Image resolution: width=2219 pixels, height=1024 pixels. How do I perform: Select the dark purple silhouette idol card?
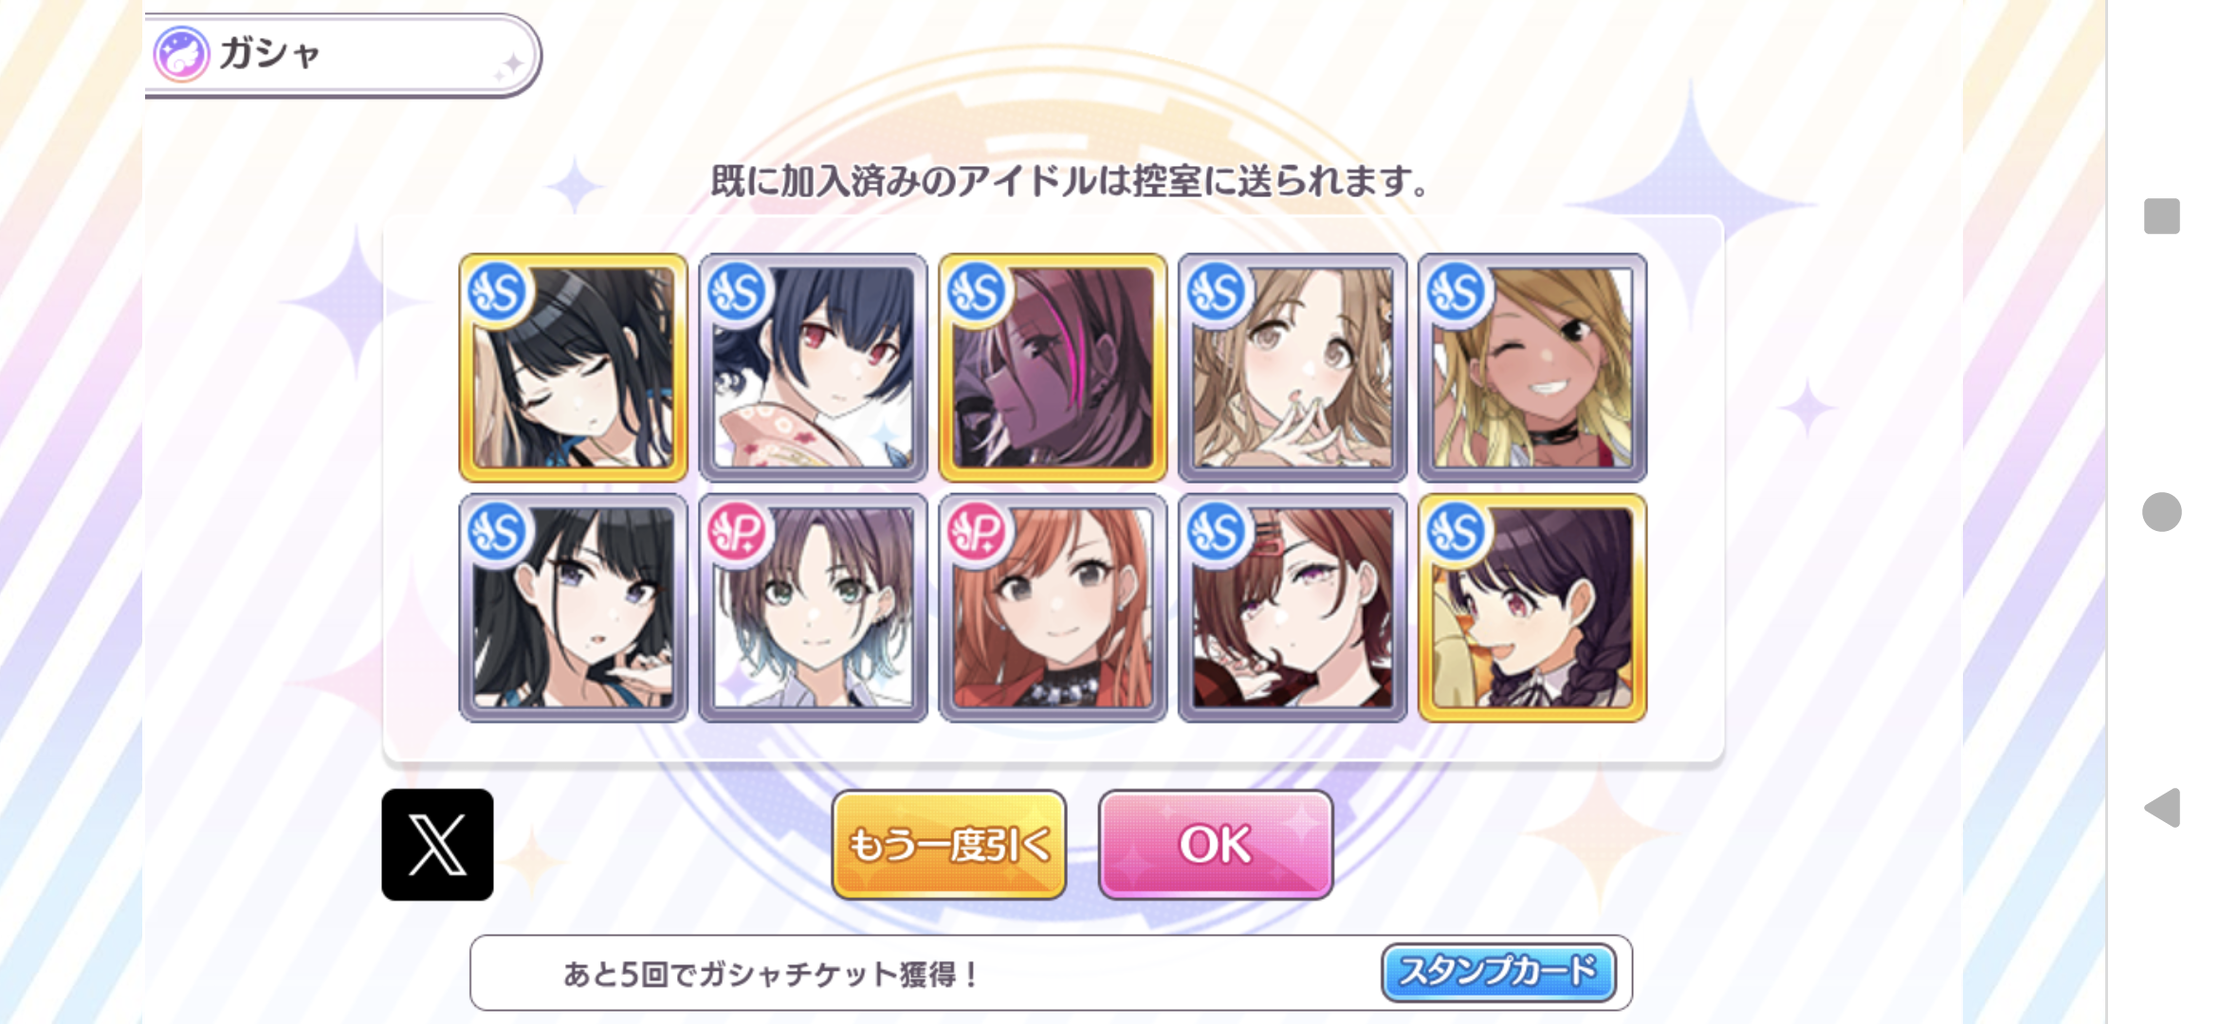tap(1053, 367)
